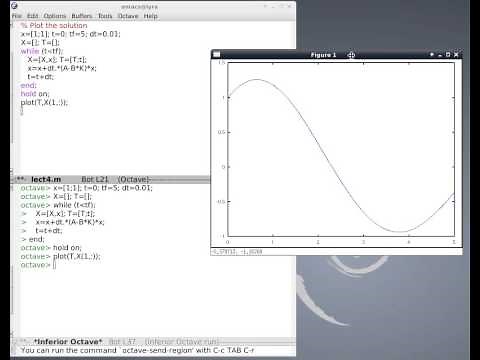Image resolution: width=480 pixels, height=360 pixels.
Task: Click the octave> 'X=[]; T=[];' shell line
Action: click(x=56, y=196)
